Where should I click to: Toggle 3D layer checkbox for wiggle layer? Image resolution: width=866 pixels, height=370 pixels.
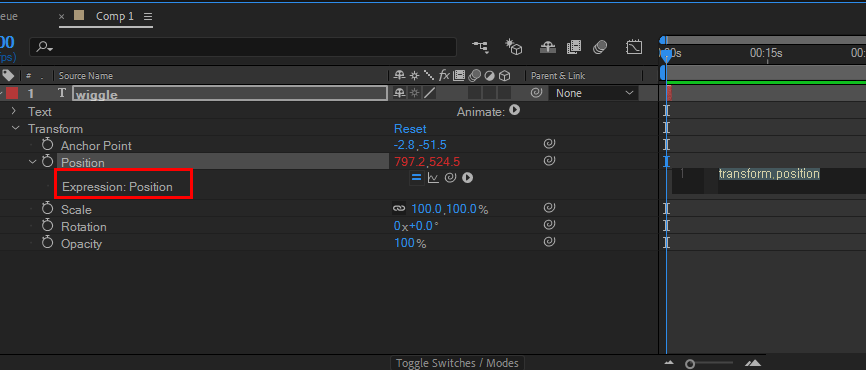tap(504, 93)
